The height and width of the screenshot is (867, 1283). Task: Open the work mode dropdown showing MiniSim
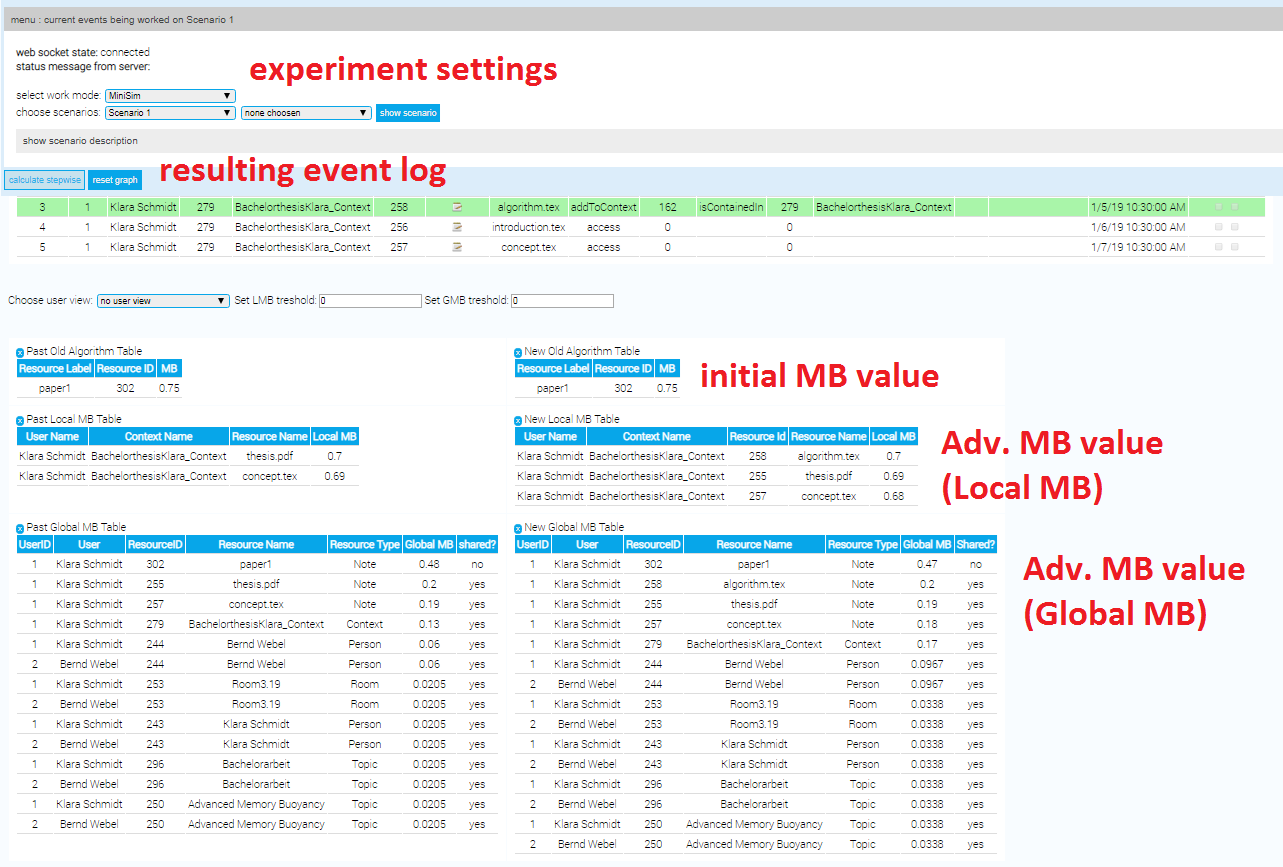170,96
